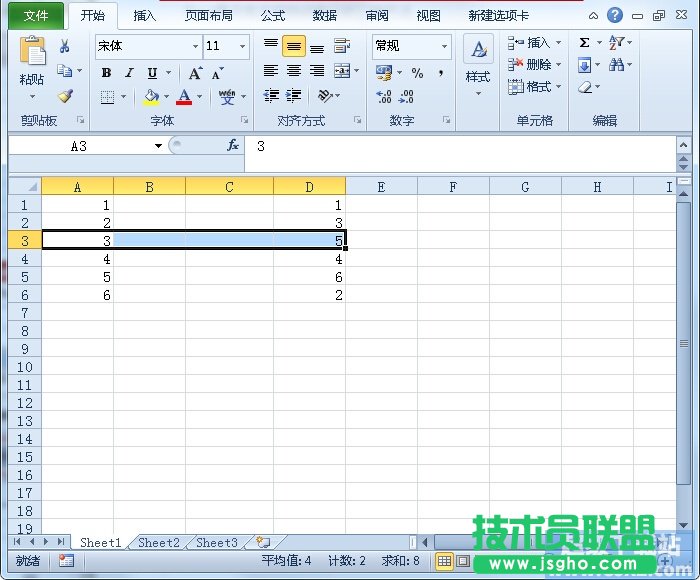Click the text orientation icon
This screenshot has height=580, width=700.
point(325,96)
